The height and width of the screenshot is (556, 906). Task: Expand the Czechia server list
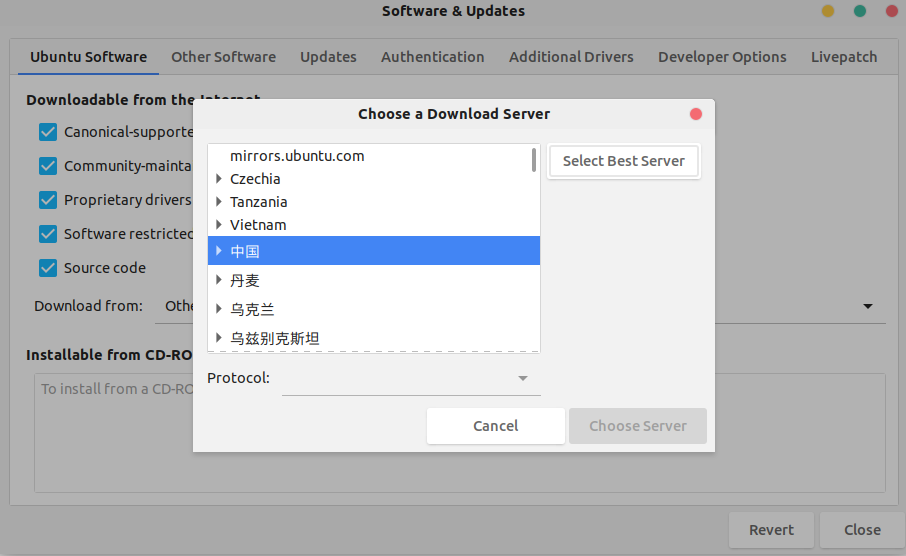(x=219, y=179)
